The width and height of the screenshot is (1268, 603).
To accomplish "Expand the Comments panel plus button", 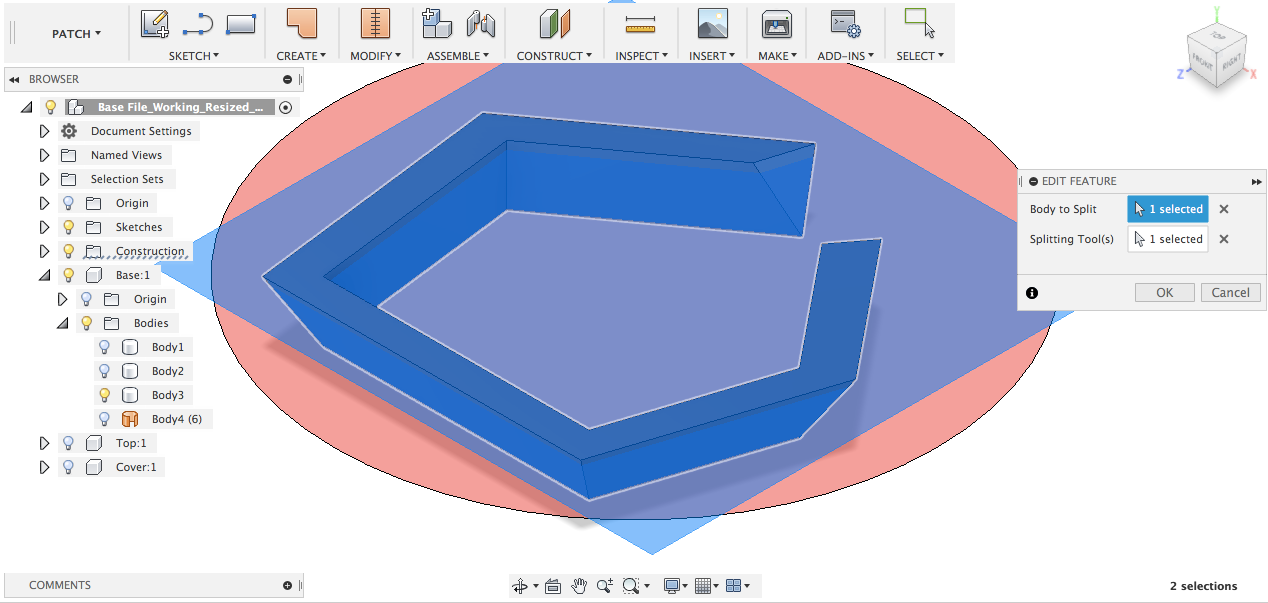I will click(x=288, y=585).
